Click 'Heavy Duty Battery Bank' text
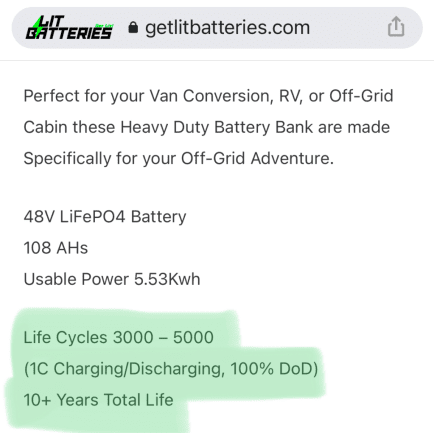 point(217,127)
